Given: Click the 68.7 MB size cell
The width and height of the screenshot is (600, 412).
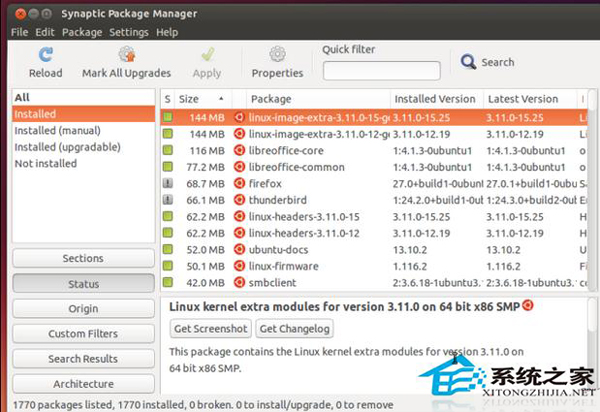Looking at the screenshot, I should click(x=205, y=184).
